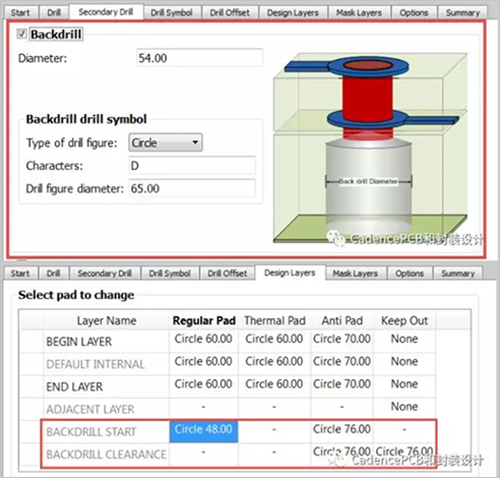
Task: Open the Start tab in bottom panel
Action: pos(20,273)
